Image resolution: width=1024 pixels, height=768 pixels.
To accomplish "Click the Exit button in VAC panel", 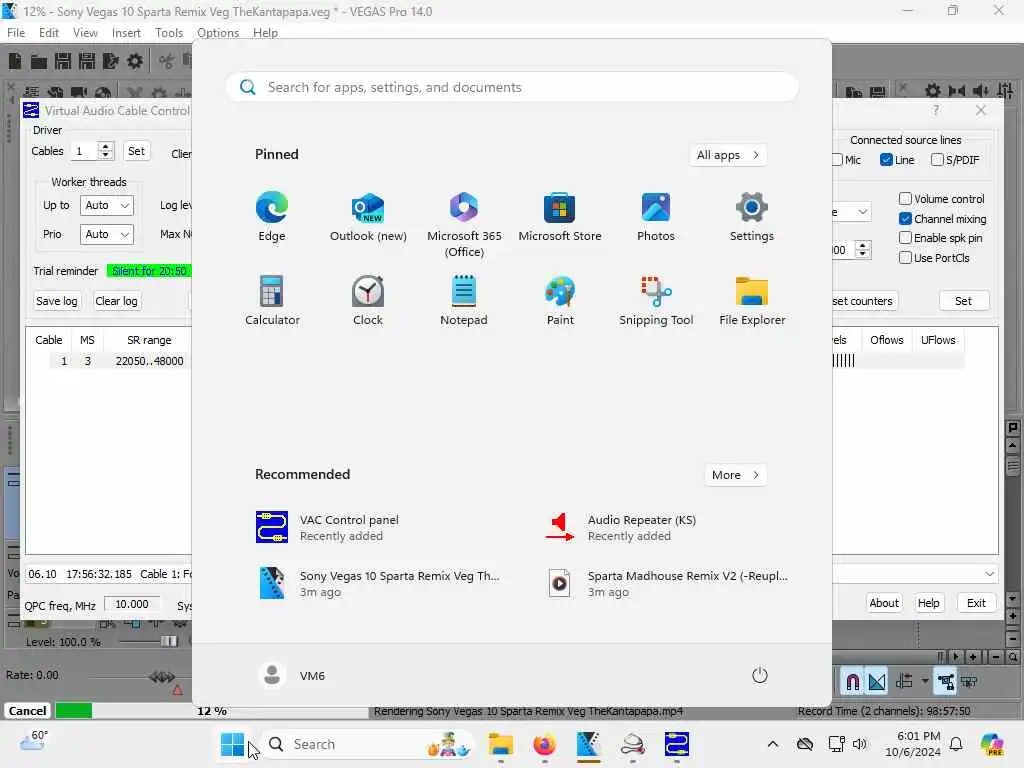I will coord(976,603).
